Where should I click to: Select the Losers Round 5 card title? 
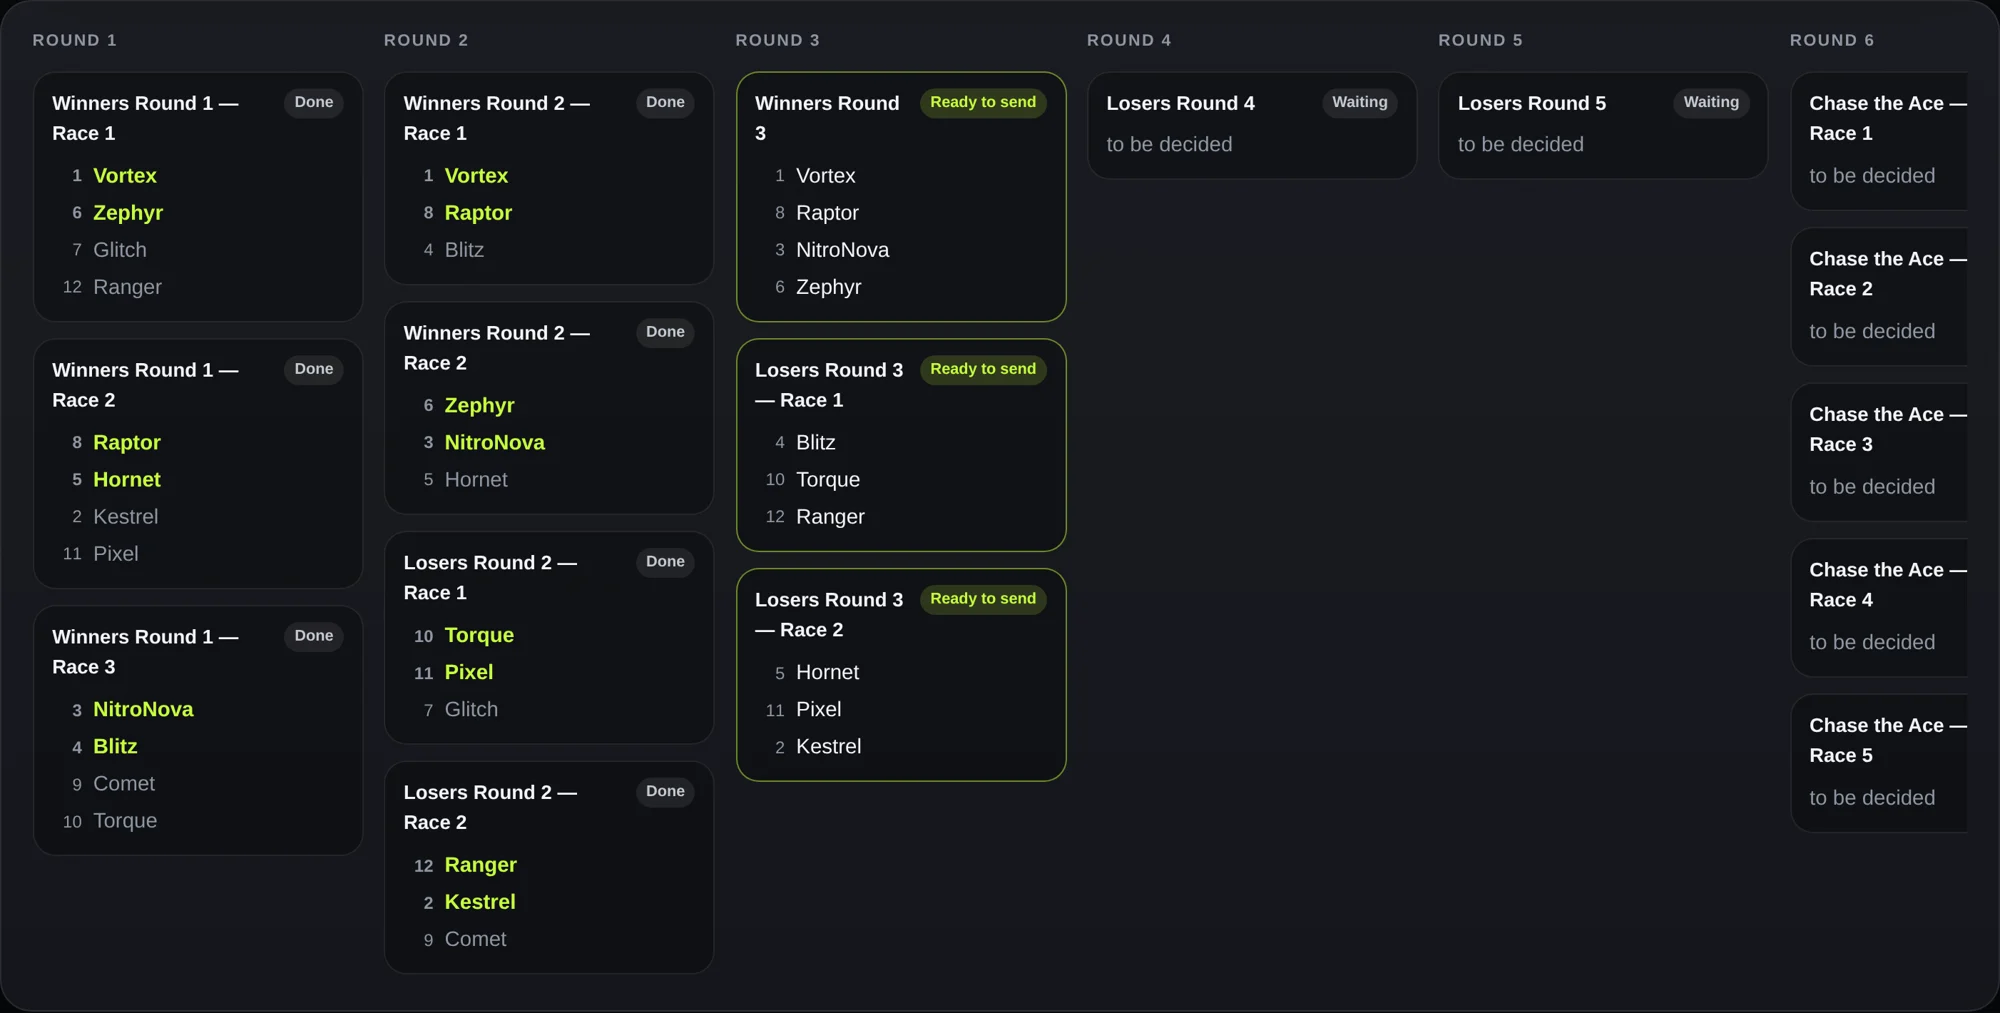pyautogui.click(x=1532, y=103)
